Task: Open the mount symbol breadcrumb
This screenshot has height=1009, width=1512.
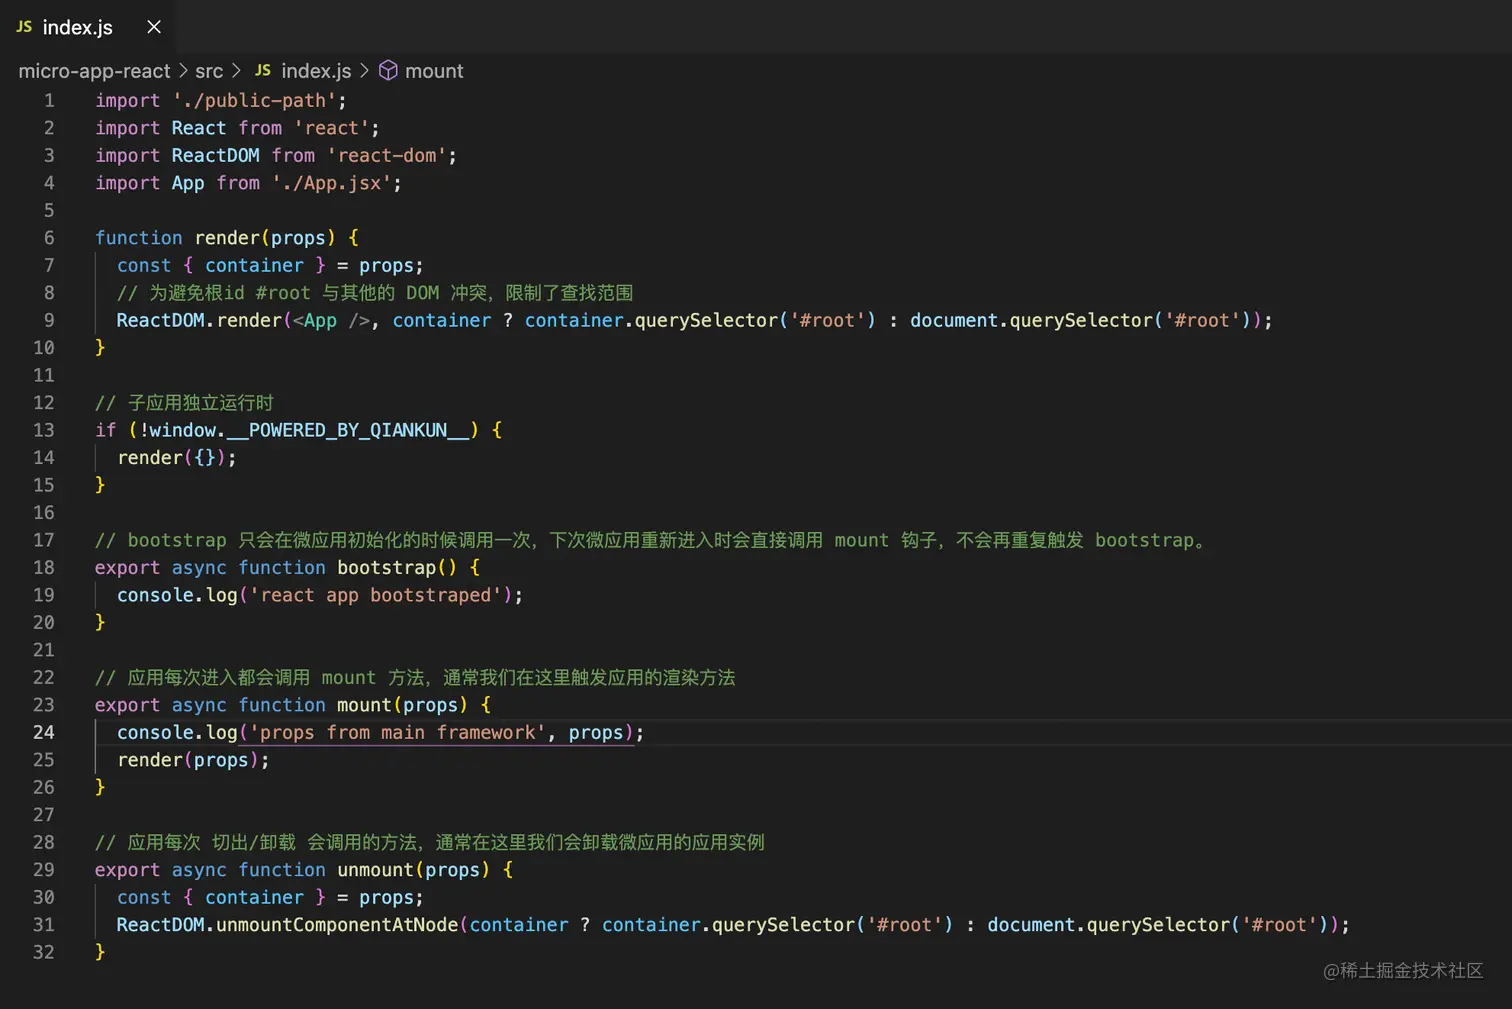Action: point(434,71)
